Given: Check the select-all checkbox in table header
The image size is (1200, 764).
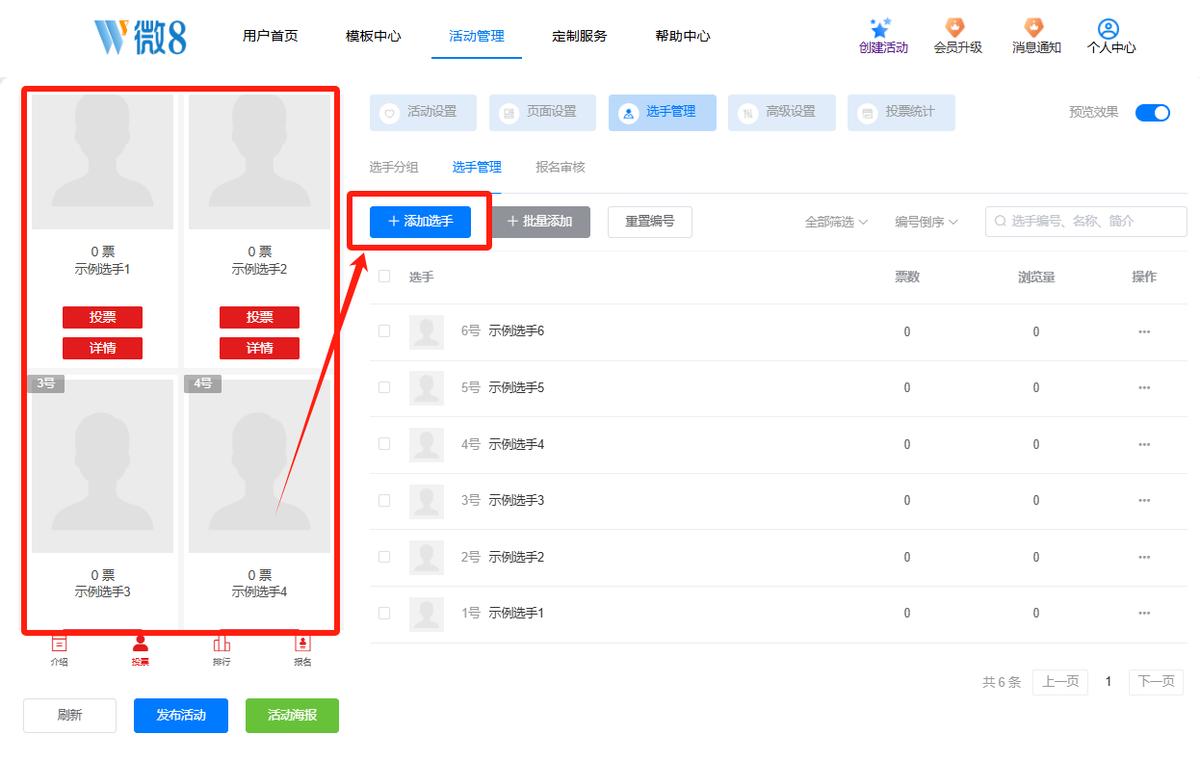Looking at the screenshot, I should (x=384, y=277).
